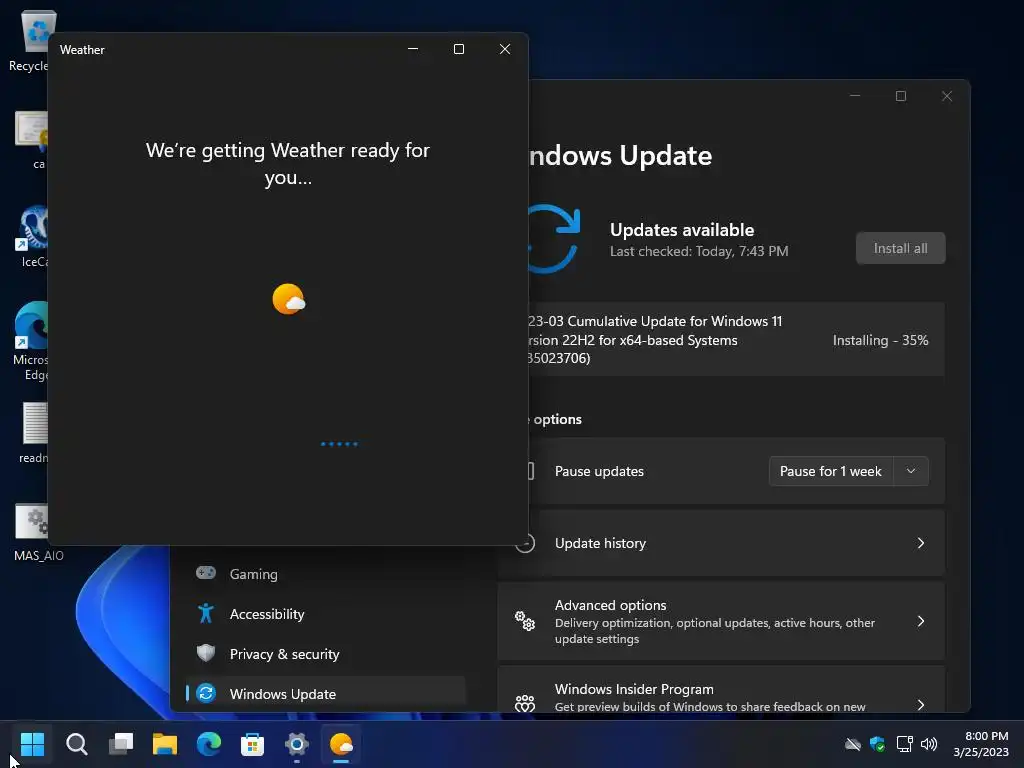
Task: Open Gaming settings in the sidebar
Action: [x=253, y=574]
